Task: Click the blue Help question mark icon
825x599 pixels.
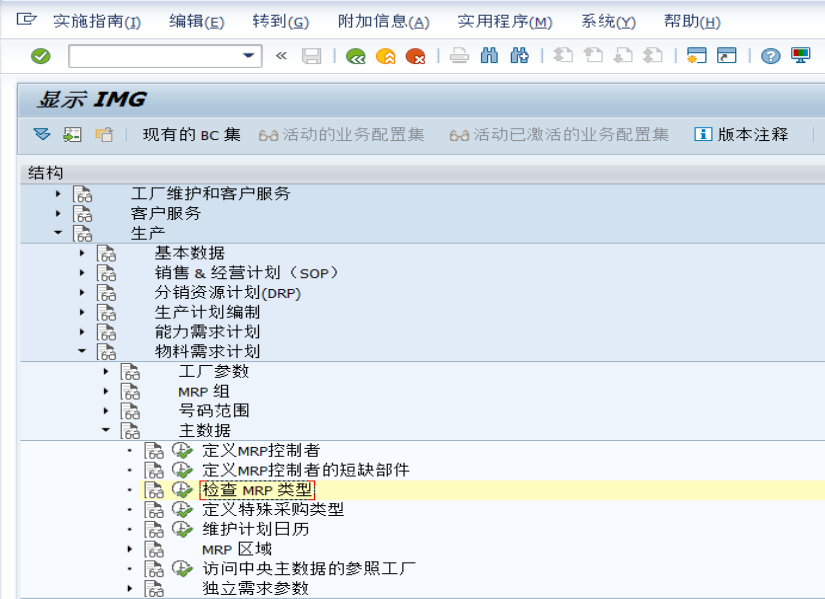Action: tap(770, 56)
